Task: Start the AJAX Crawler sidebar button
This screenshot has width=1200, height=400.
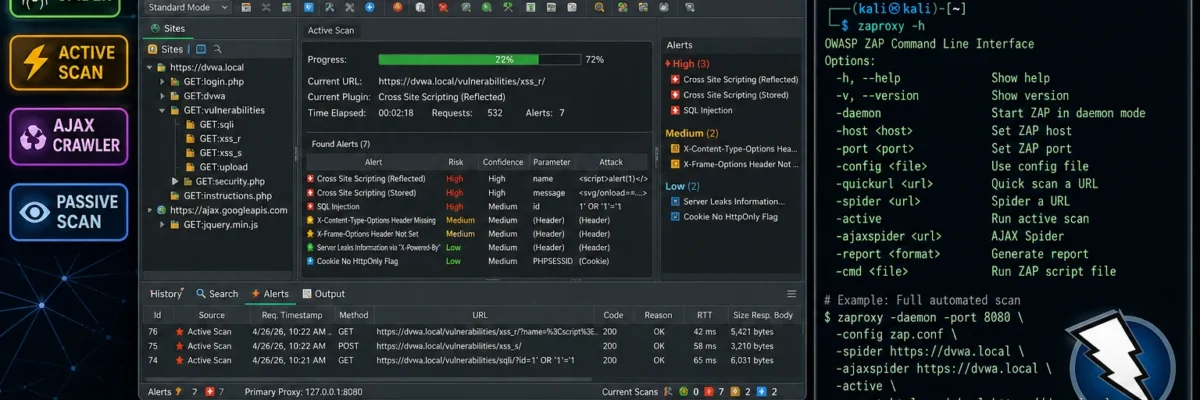Action: pyautogui.click(x=69, y=137)
